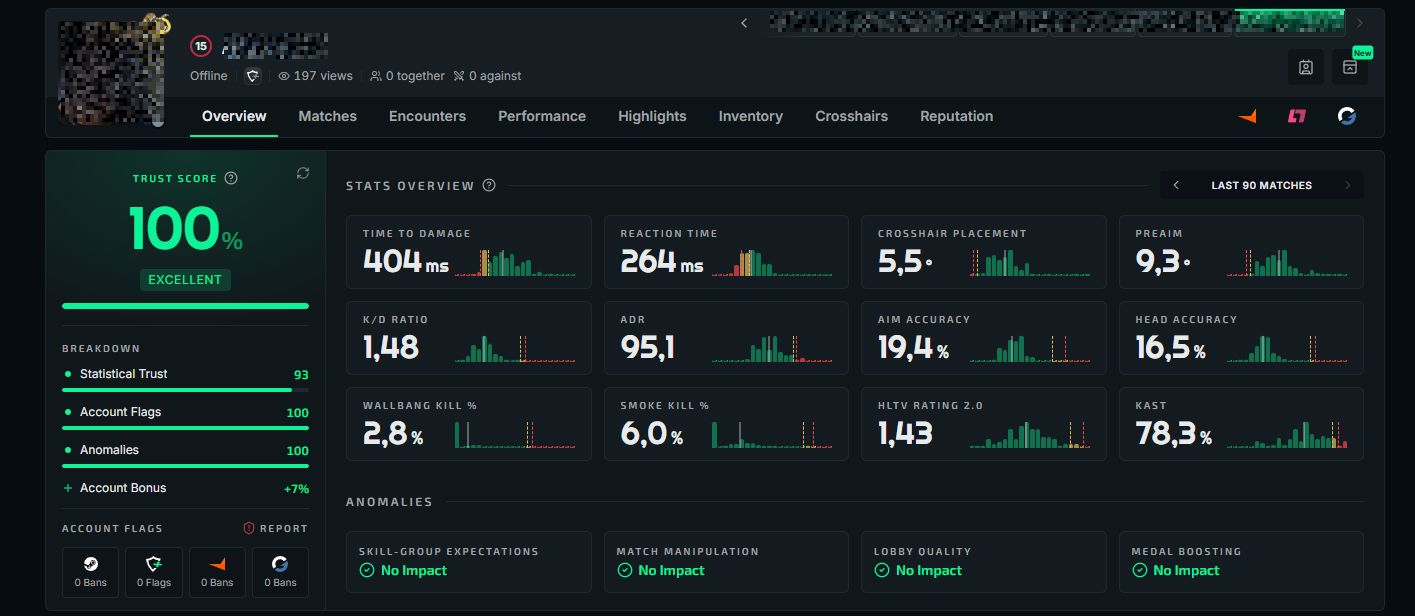Open the Last 90 Matches selector

click(1261, 185)
